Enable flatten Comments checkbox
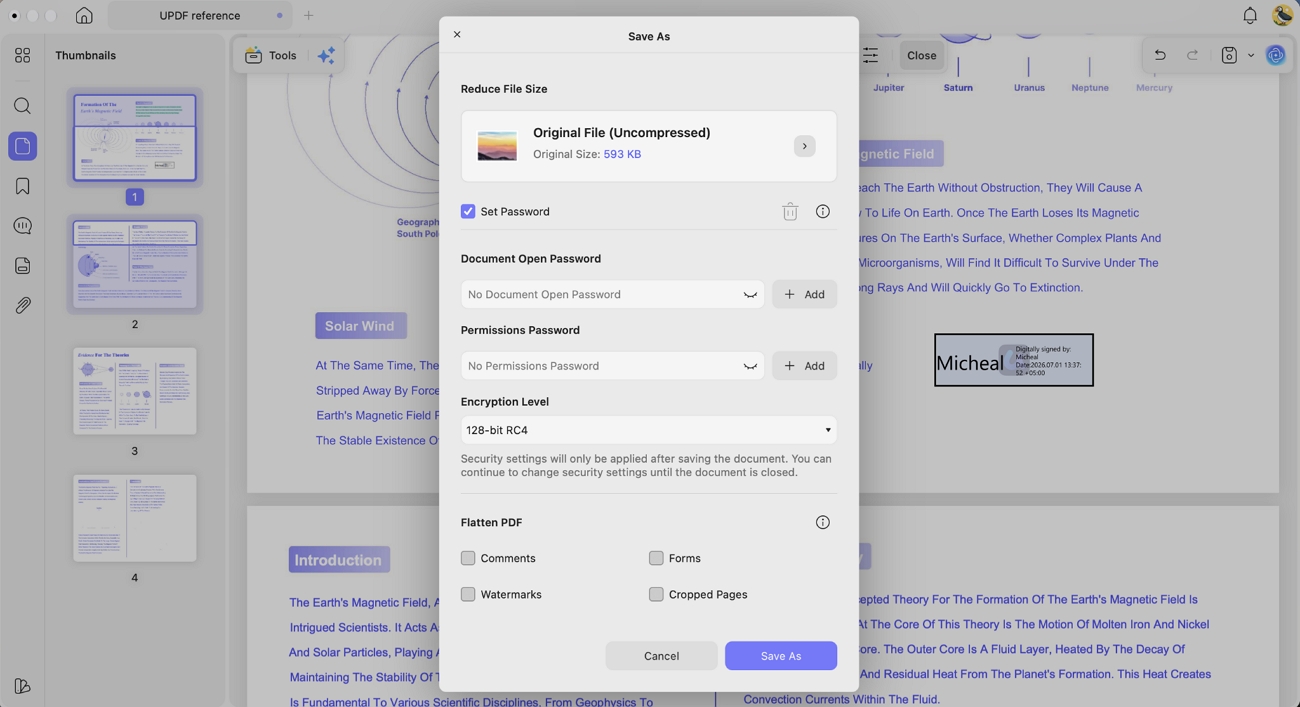Screen dimensions: 1300x707 pos(468,558)
